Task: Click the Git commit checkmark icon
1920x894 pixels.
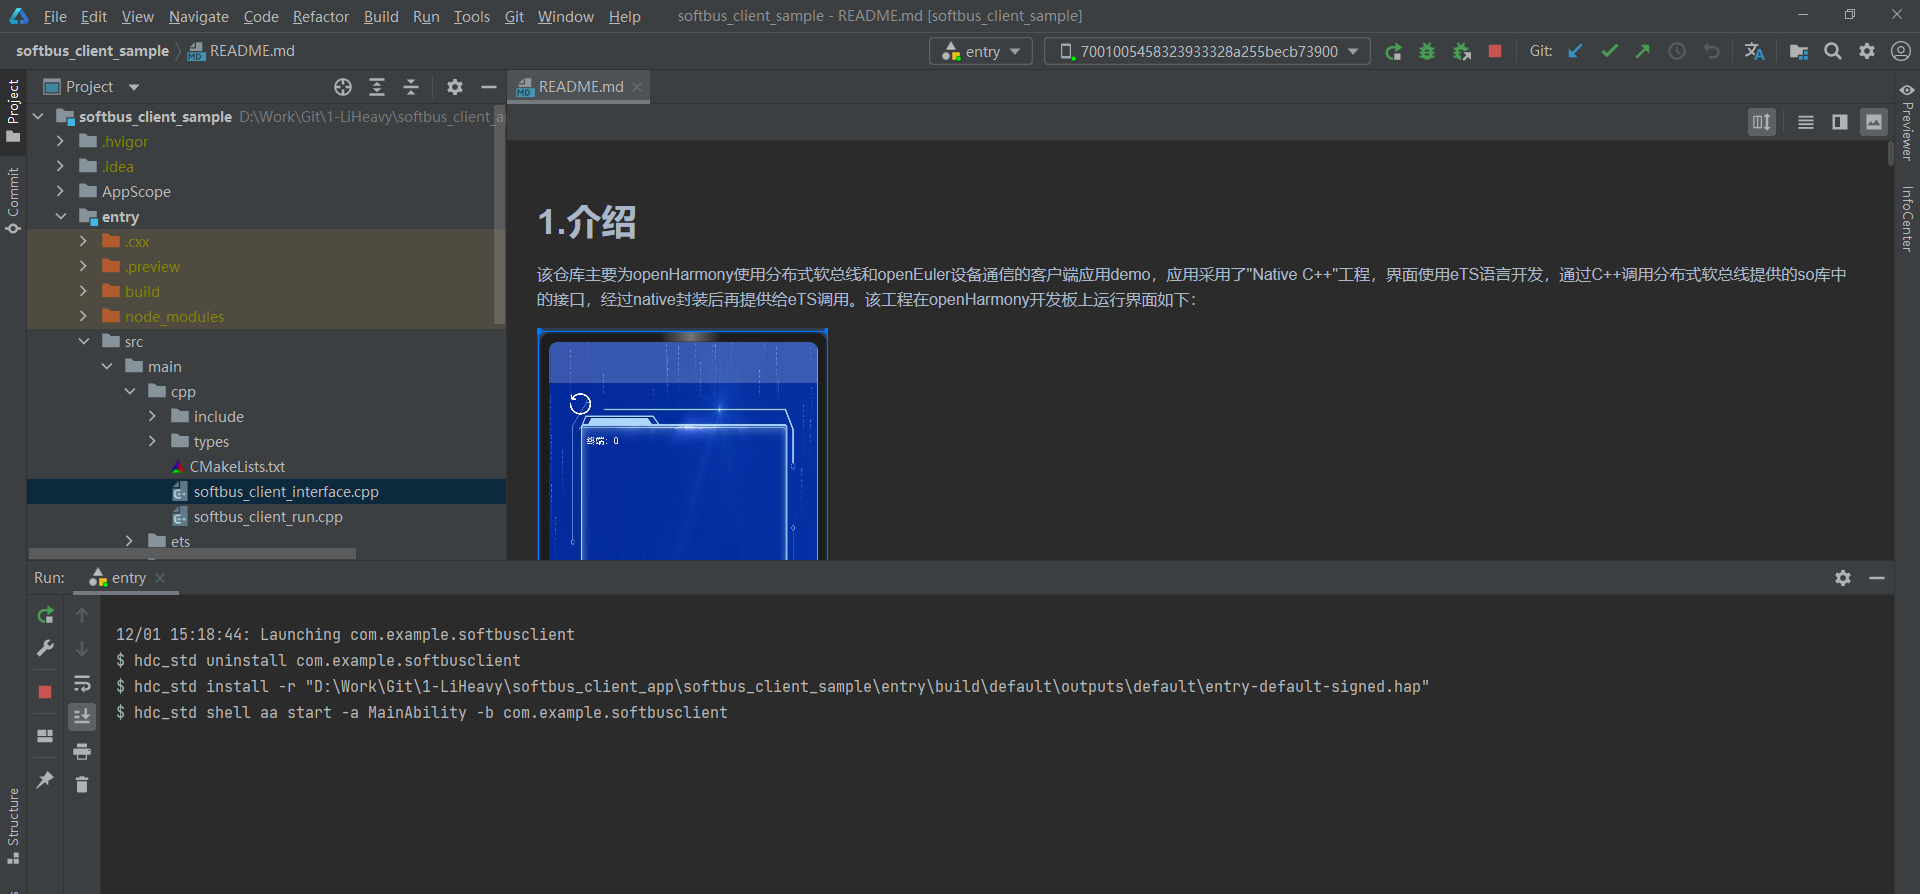Action: pyautogui.click(x=1609, y=52)
